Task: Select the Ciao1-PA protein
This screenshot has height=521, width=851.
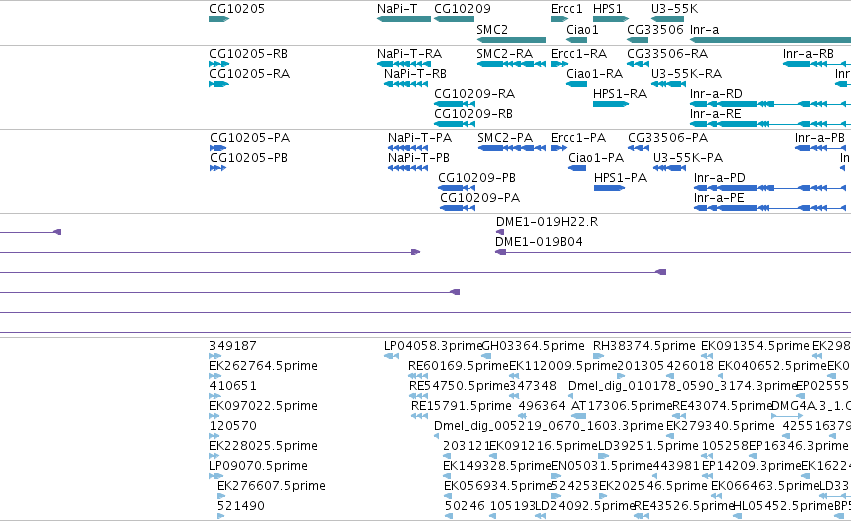Action: click(x=577, y=168)
